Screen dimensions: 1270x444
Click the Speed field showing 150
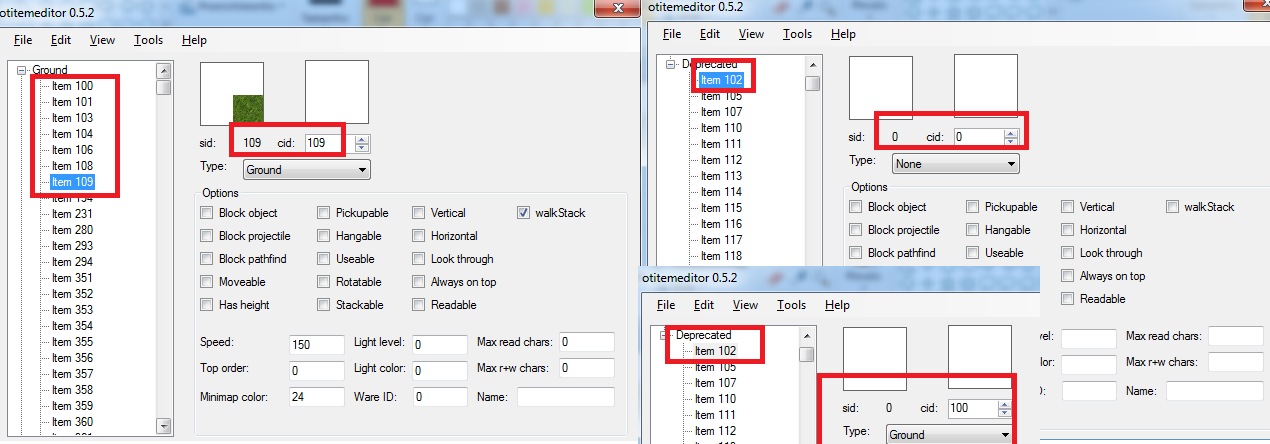[317, 344]
